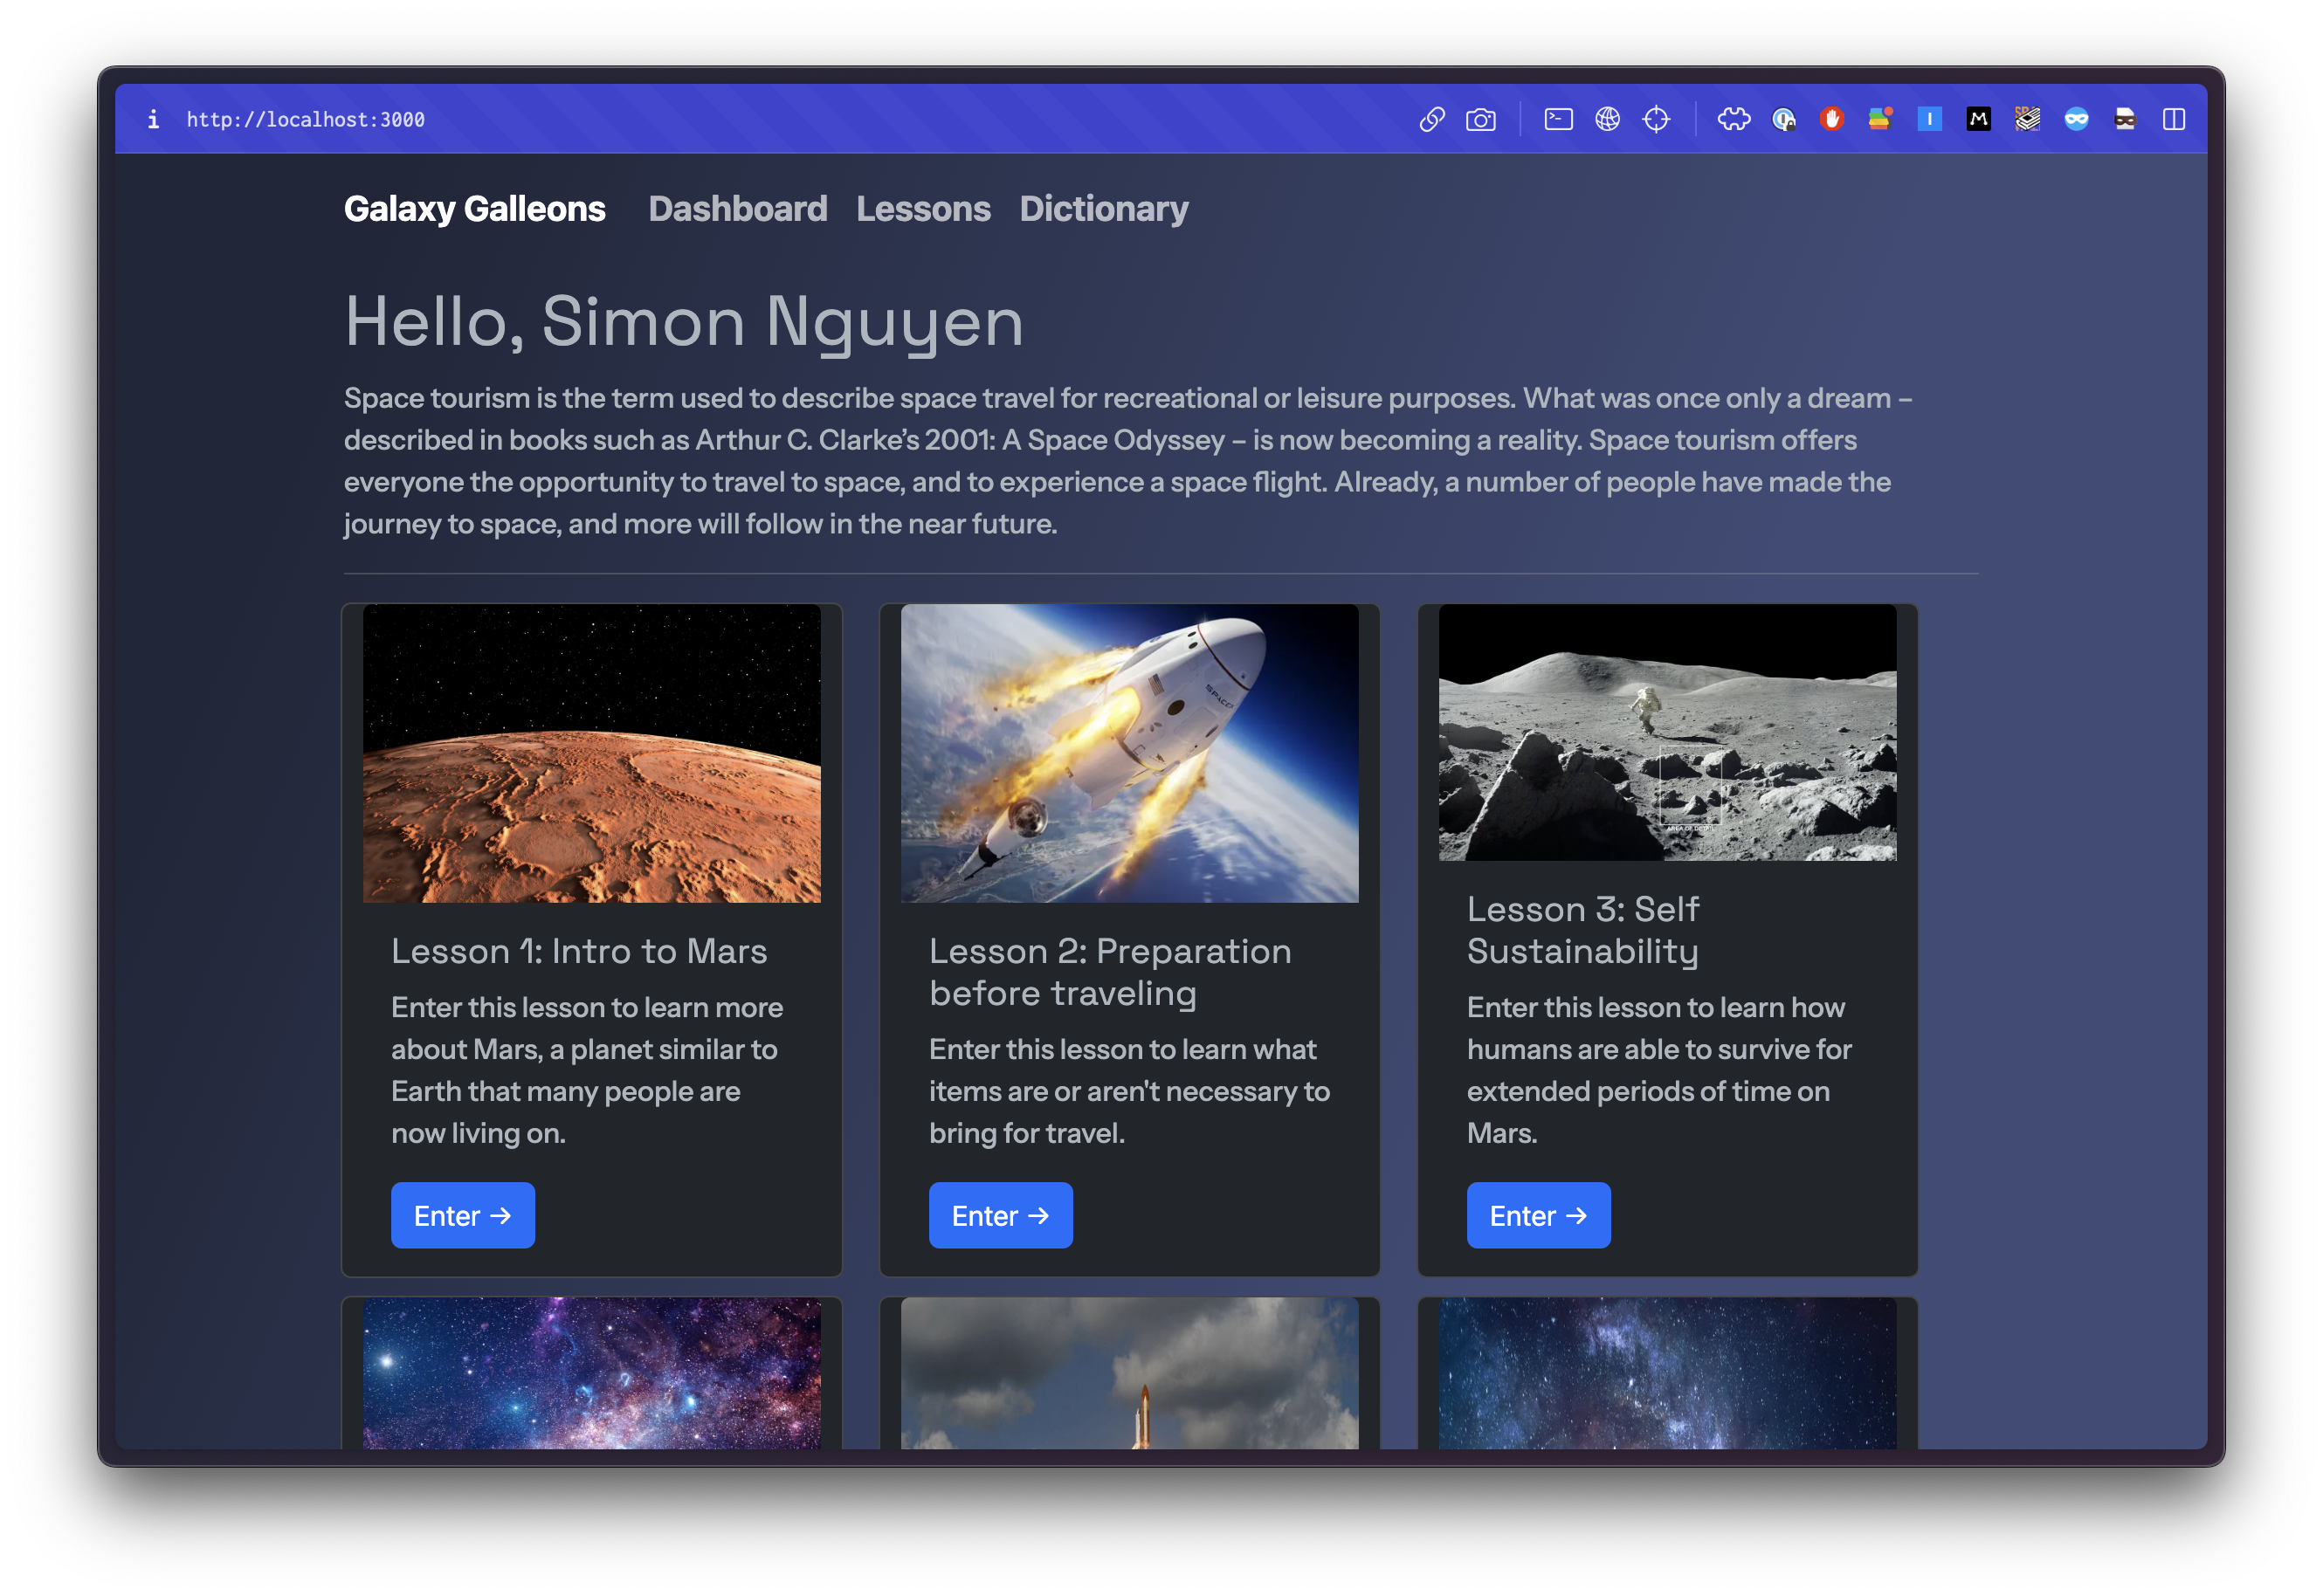Open the terminal console icon

coord(1558,120)
